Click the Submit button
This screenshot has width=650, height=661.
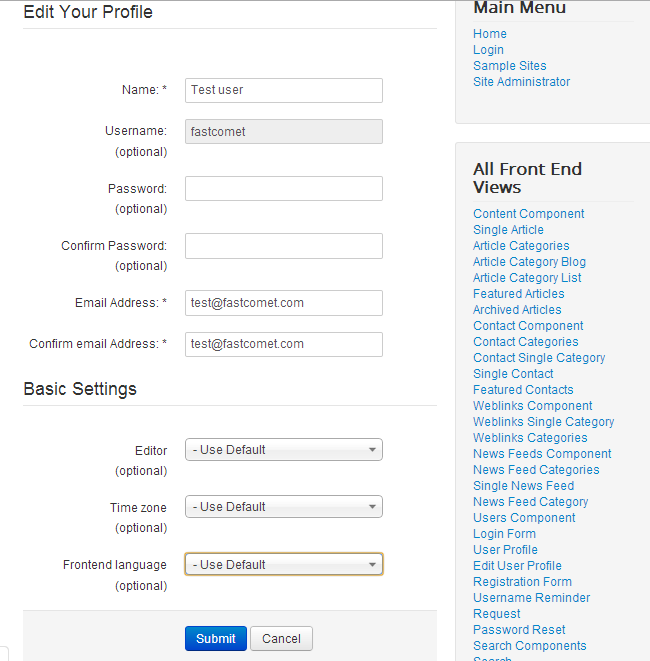[x=215, y=639]
